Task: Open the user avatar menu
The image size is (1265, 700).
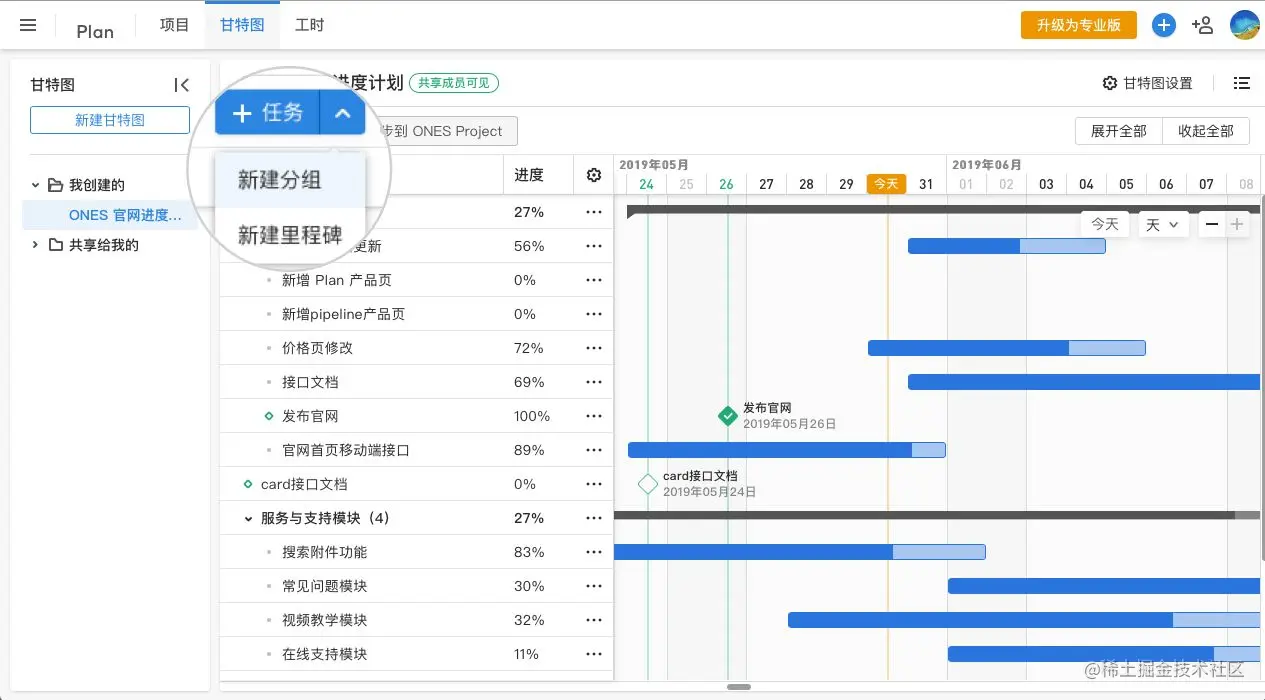Action: tap(1244, 25)
